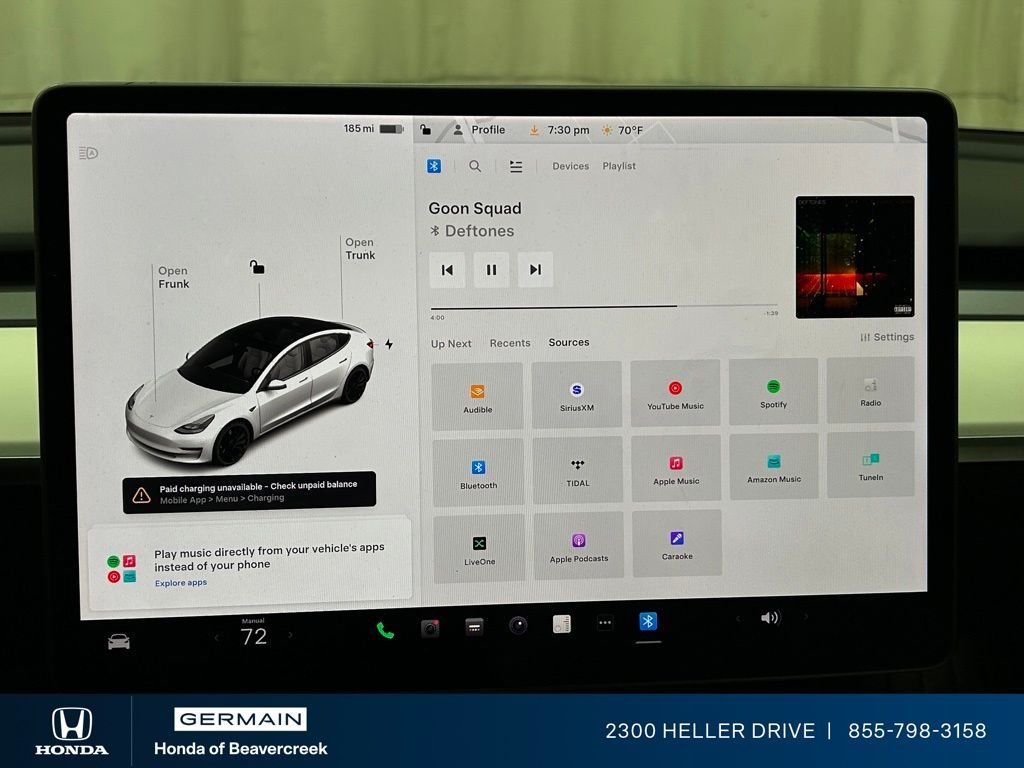This screenshot has width=1024, height=768.
Task: Switch to the Up Next tab
Action: point(451,343)
